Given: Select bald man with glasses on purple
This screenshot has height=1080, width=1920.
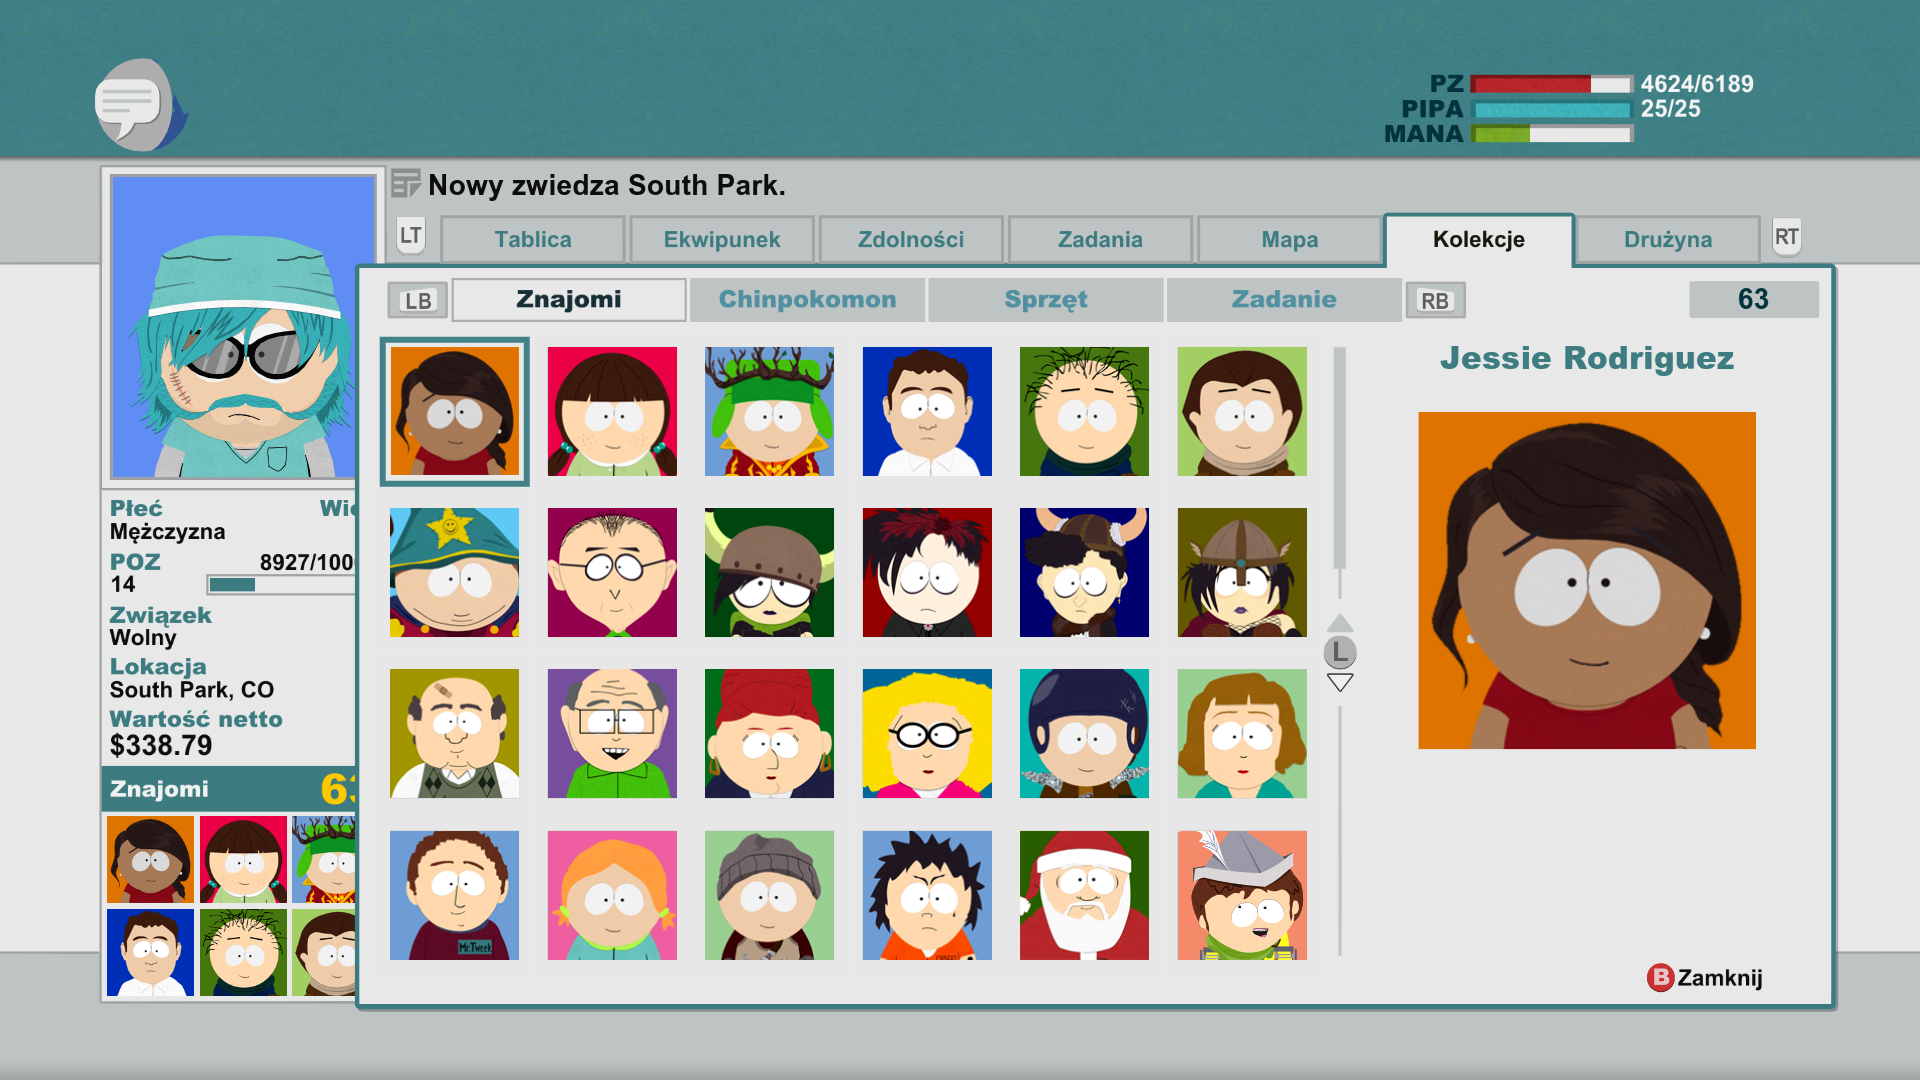Looking at the screenshot, I should click(x=612, y=733).
